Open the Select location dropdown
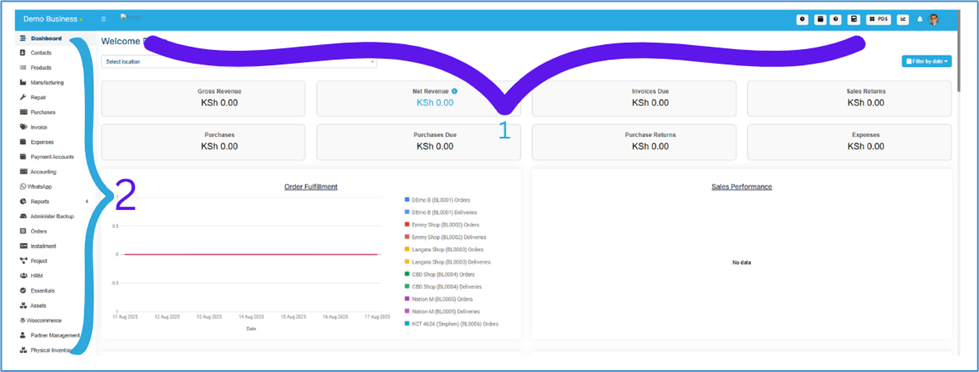Image resolution: width=979 pixels, height=372 pixels. coord(239,62)
